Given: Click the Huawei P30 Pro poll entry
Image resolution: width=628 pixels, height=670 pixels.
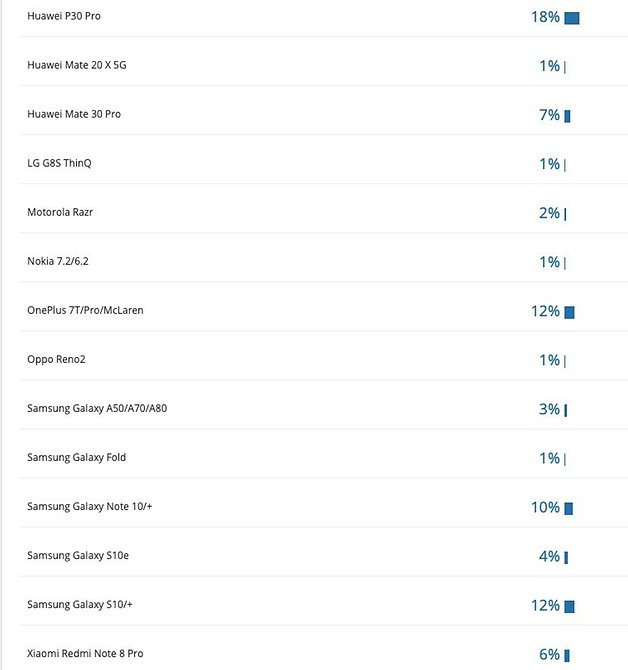Looking at the screenshot, I should point(64,16).
